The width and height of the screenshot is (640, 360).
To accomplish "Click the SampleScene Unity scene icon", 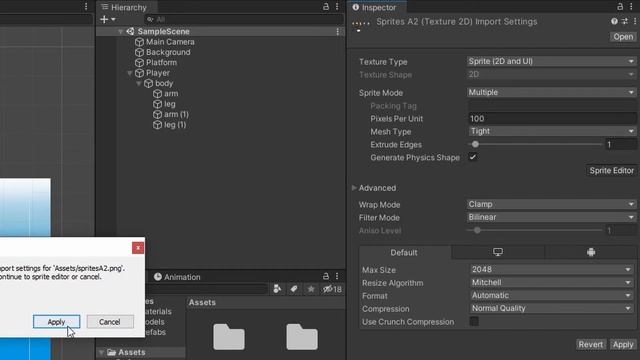I will point(130,31).
